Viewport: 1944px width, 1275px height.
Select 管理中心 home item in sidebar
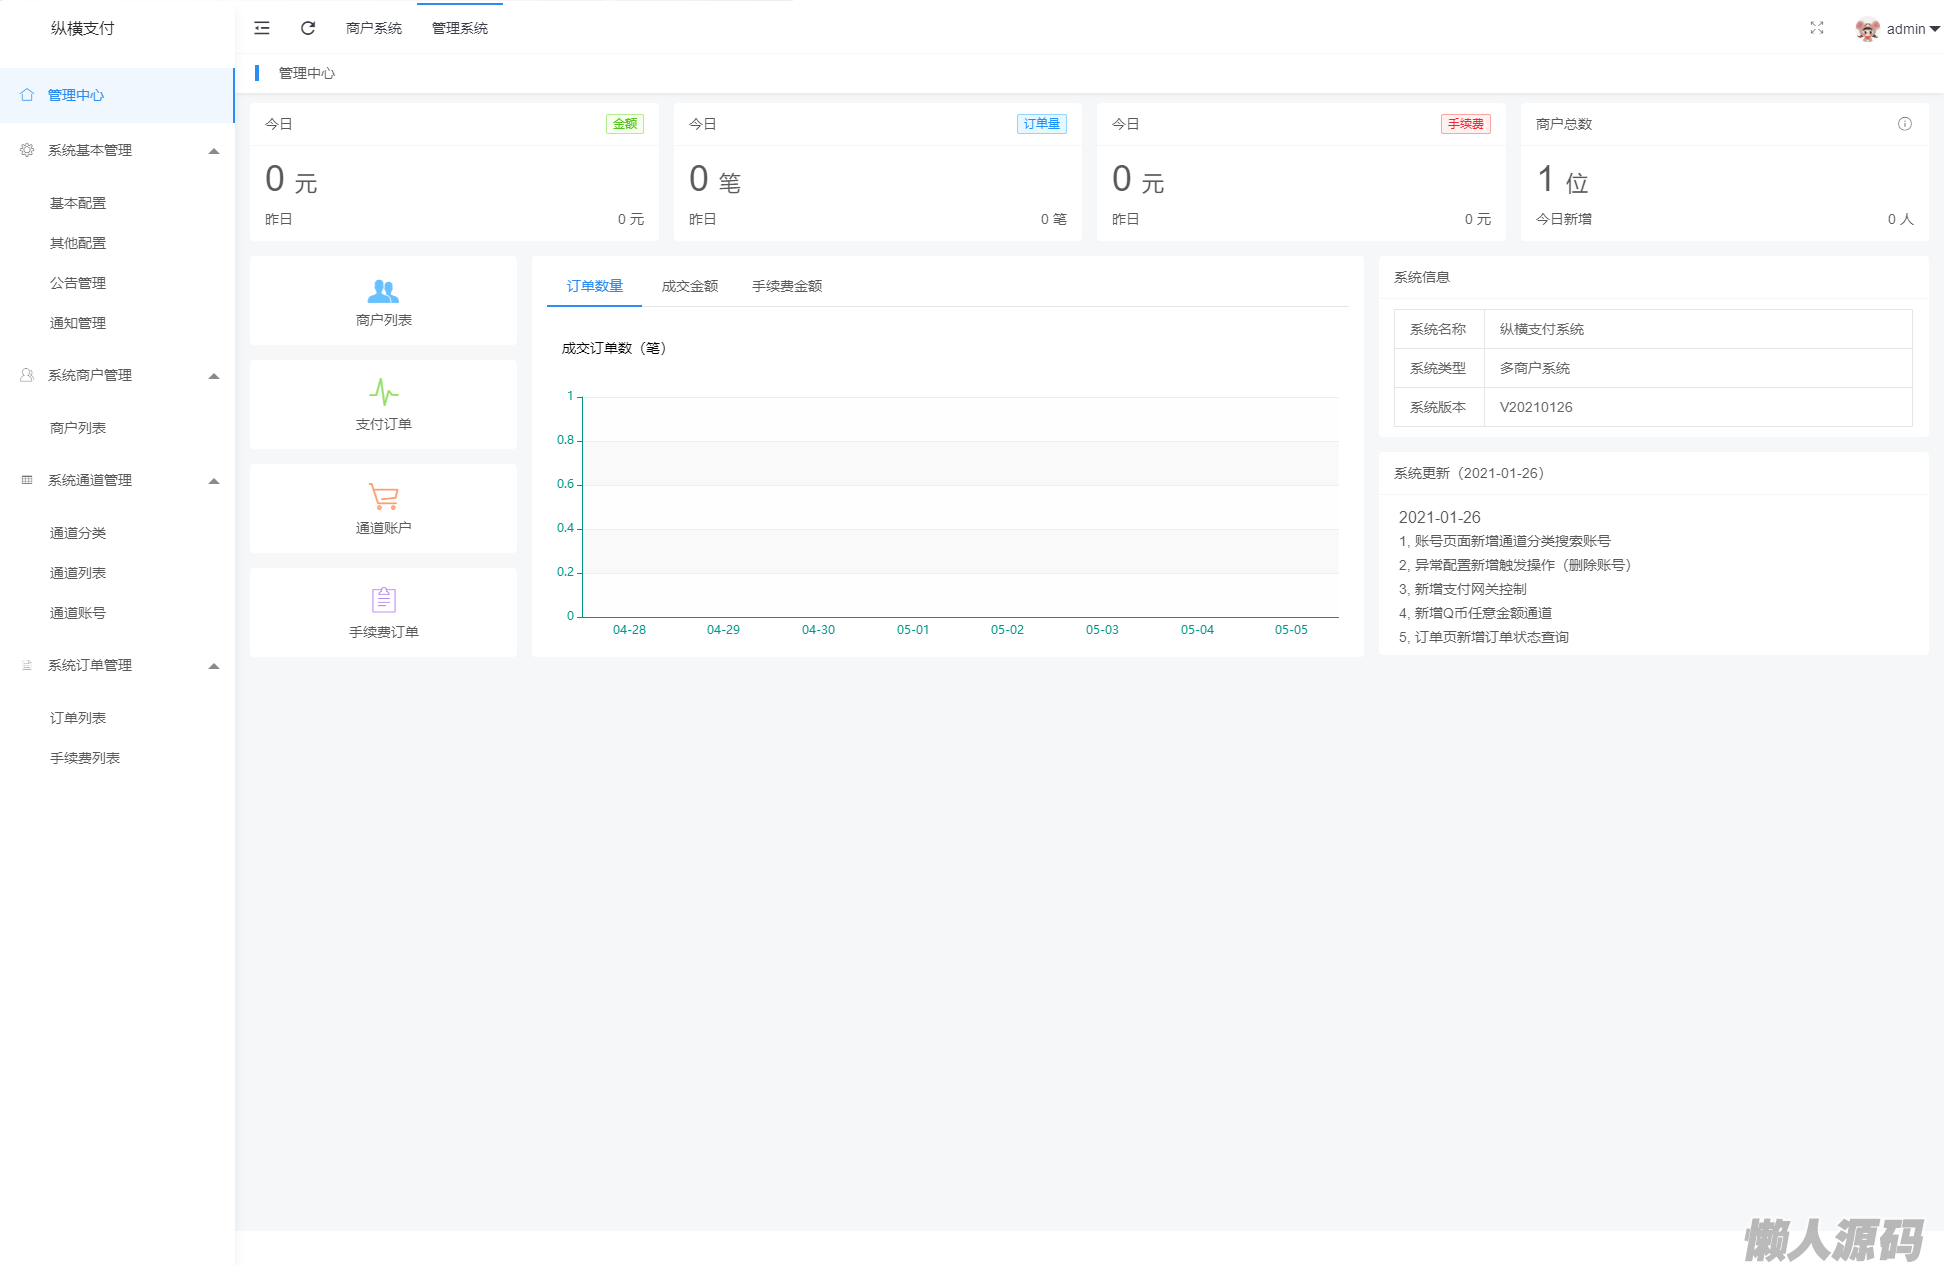76,96
